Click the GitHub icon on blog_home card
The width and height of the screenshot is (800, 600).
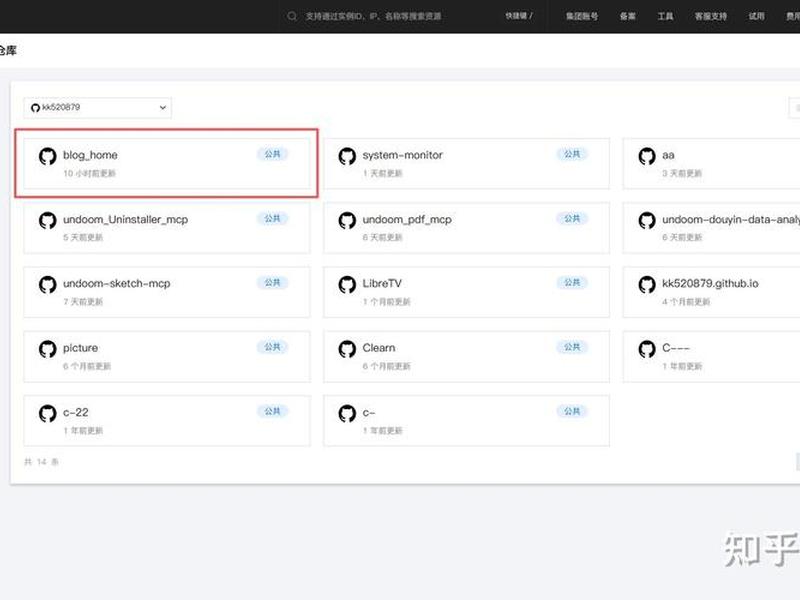(x=47, y=156)
